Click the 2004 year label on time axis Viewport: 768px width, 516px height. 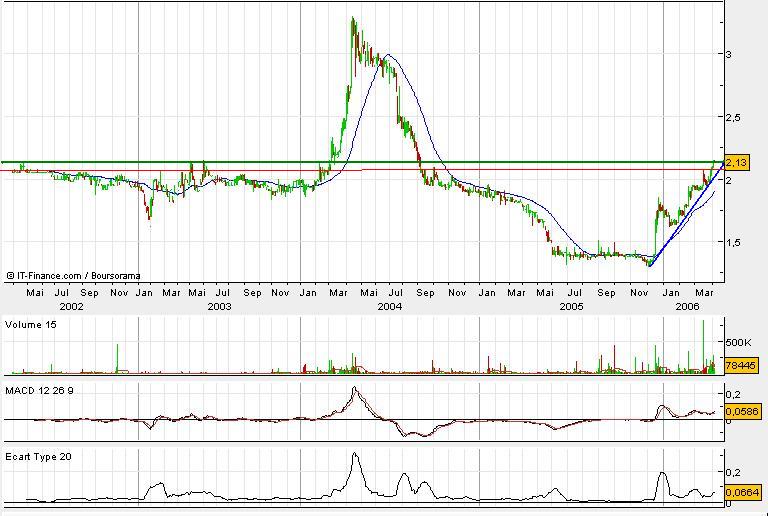[x=390, y=306]
